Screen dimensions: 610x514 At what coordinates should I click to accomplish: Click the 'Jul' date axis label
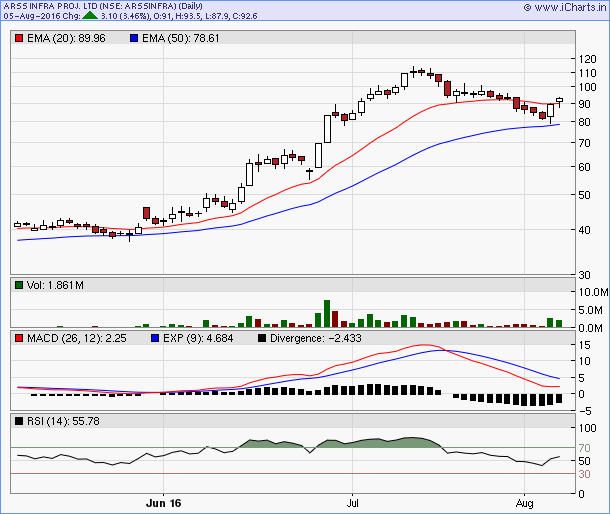coord(352,503)
